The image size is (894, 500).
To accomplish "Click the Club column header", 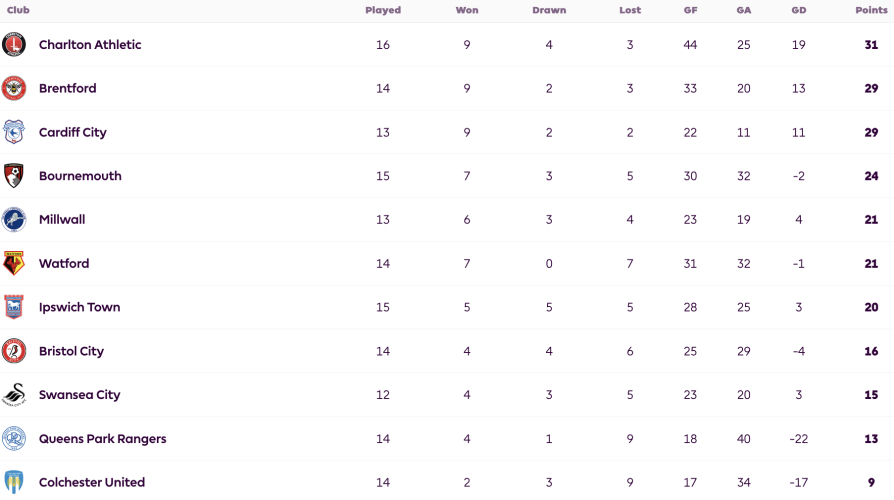I will [18, 10].
